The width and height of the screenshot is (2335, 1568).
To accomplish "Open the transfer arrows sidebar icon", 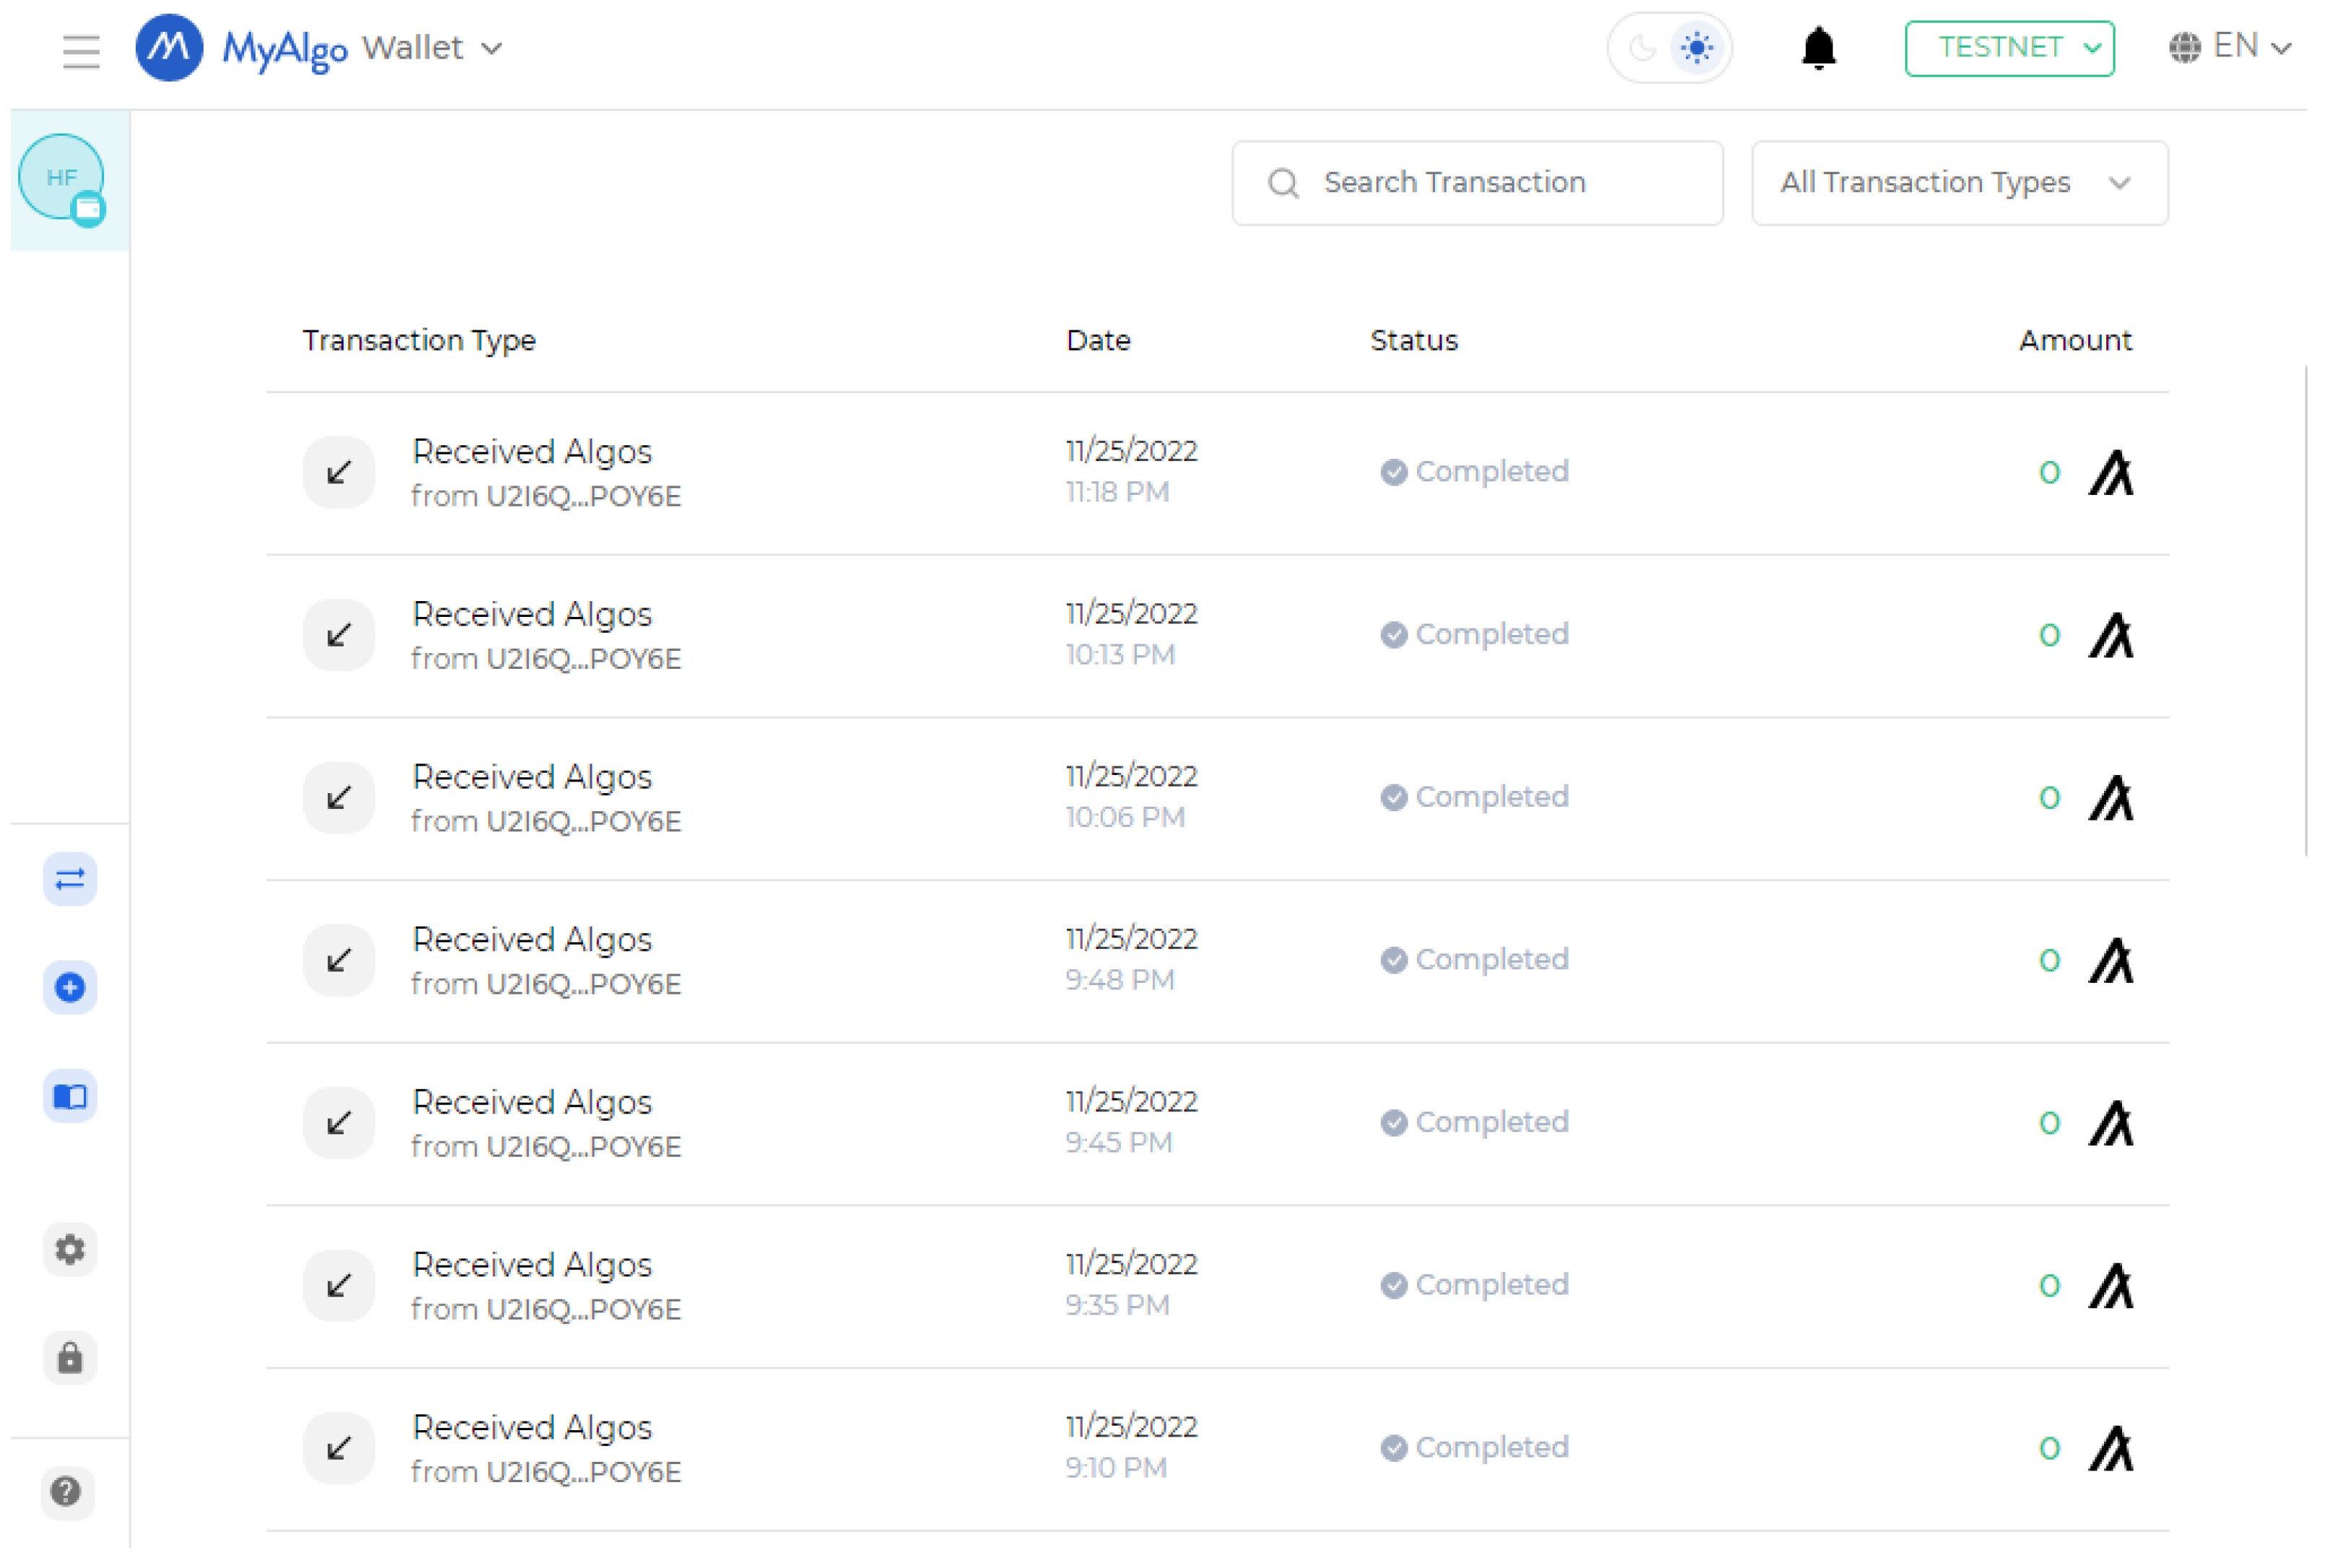I will click(70, 879).
